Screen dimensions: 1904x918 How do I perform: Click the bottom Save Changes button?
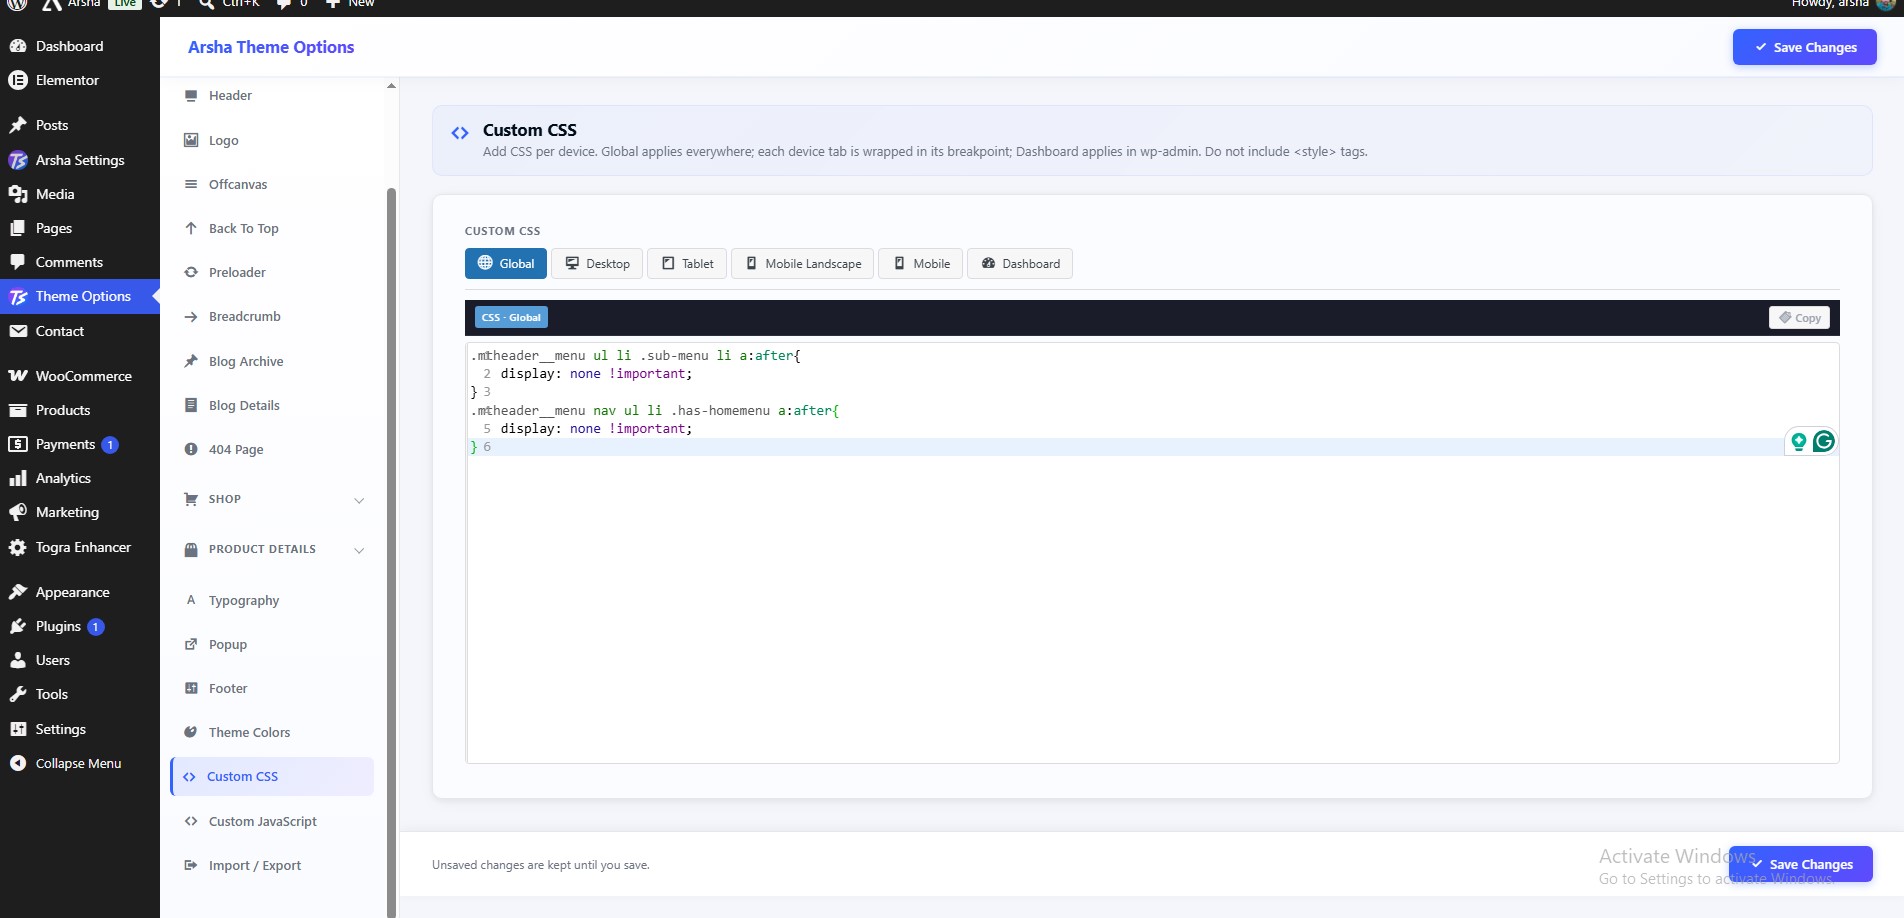point(1801,864)
